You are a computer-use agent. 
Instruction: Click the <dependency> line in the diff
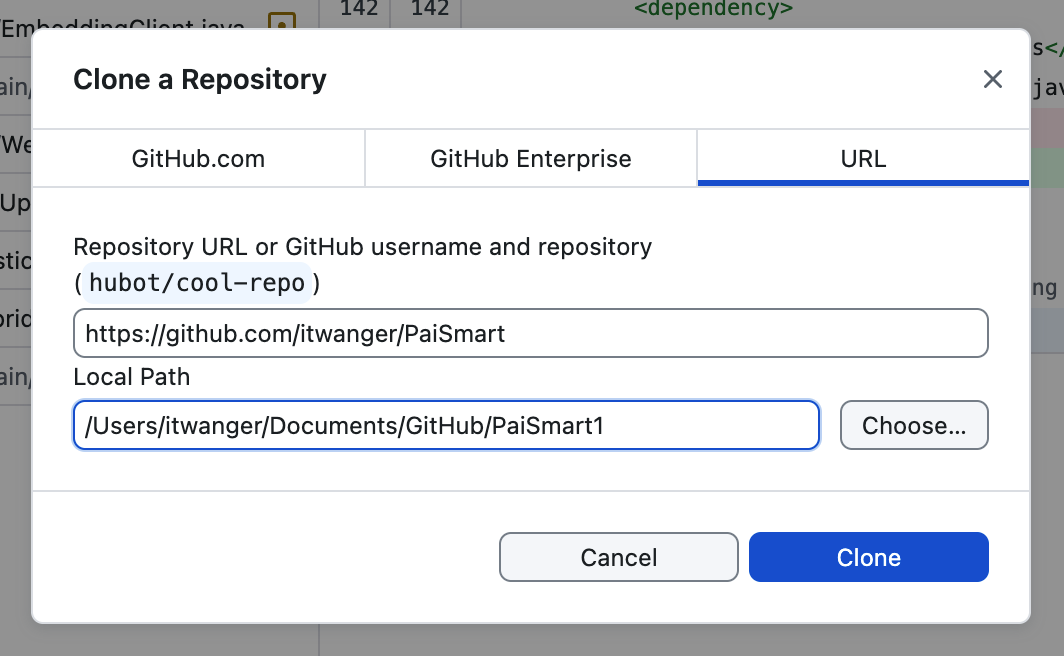(x=713, y=10)
